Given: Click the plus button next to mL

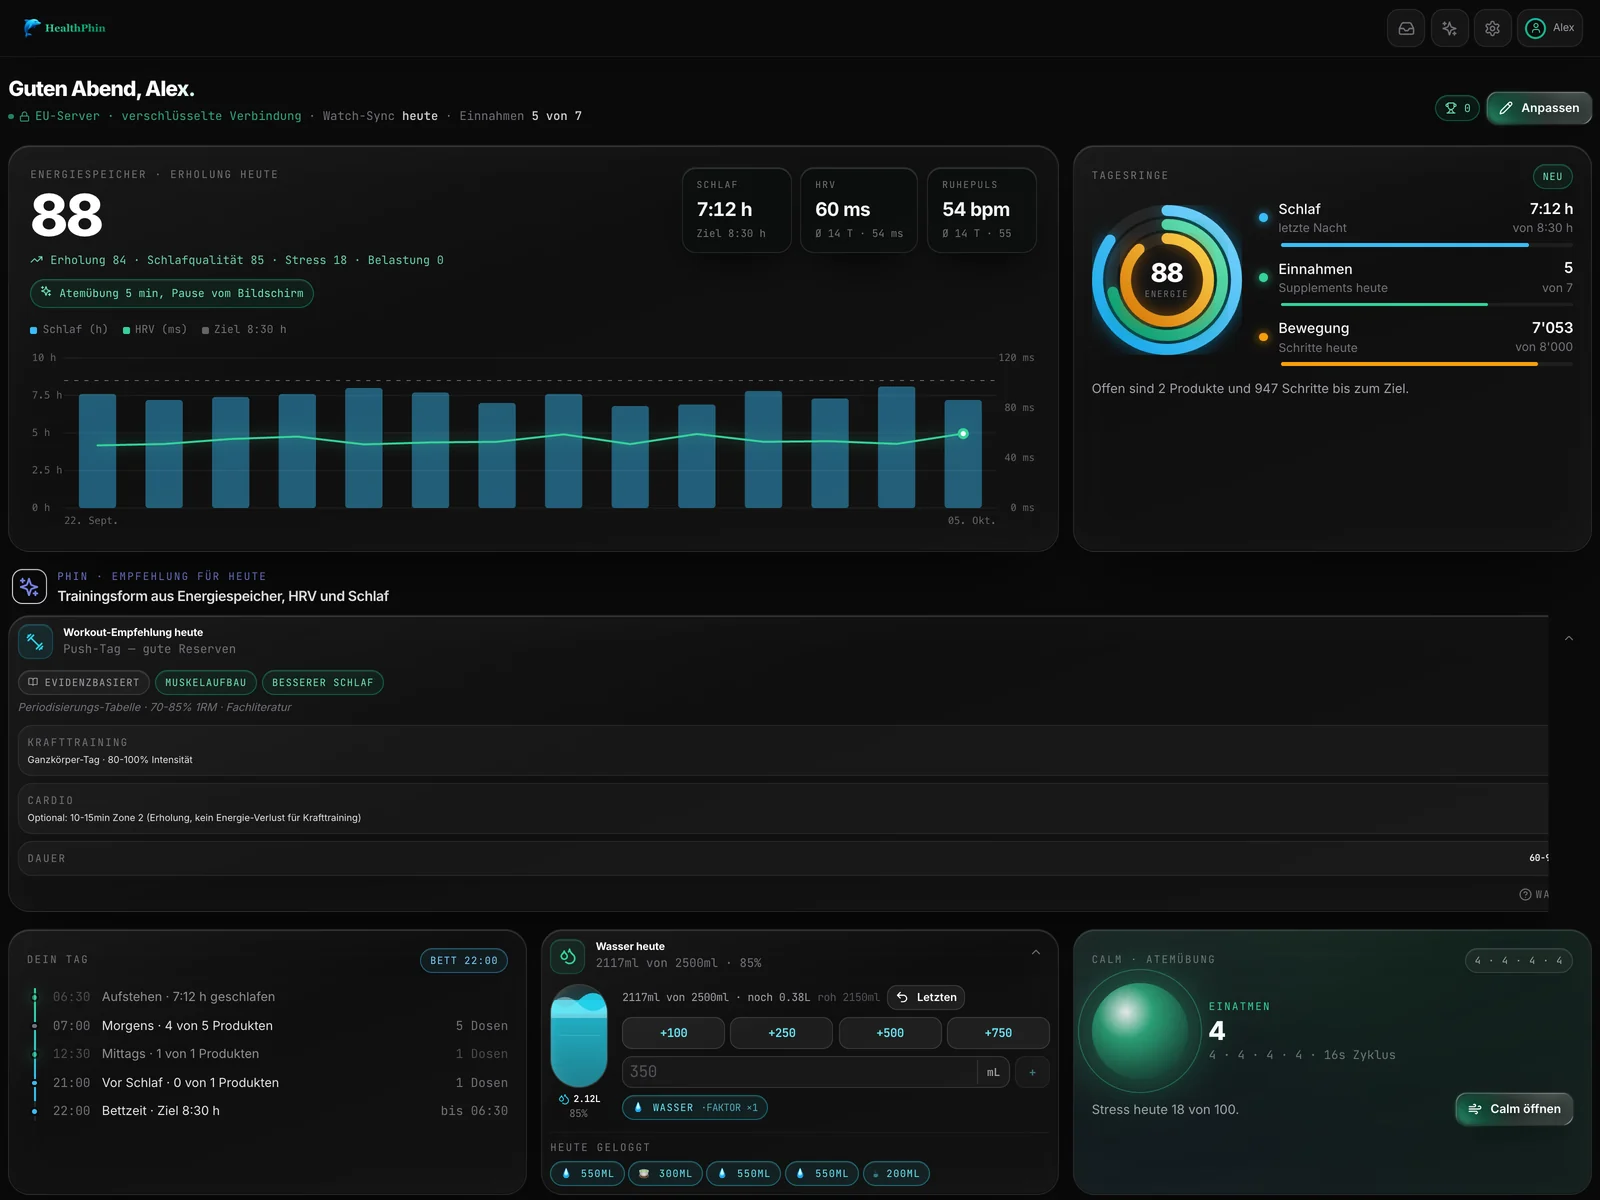Looking at the screenshot, I should (x=1032, y=1072).
